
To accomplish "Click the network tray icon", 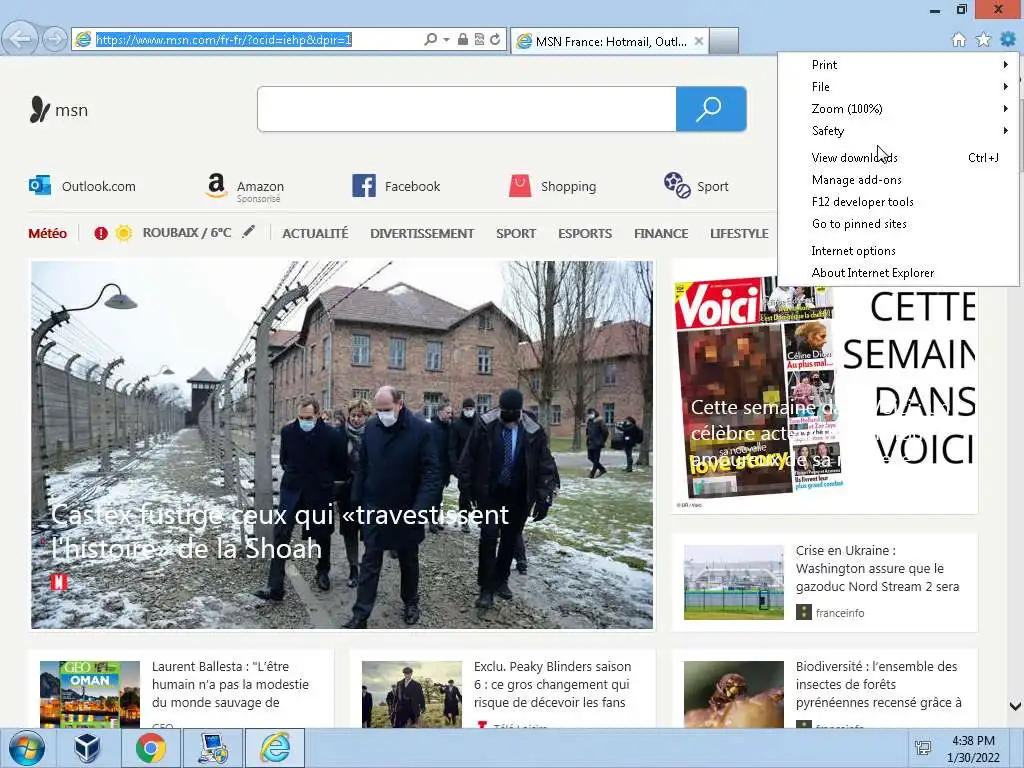I will [x=923, y=748].
